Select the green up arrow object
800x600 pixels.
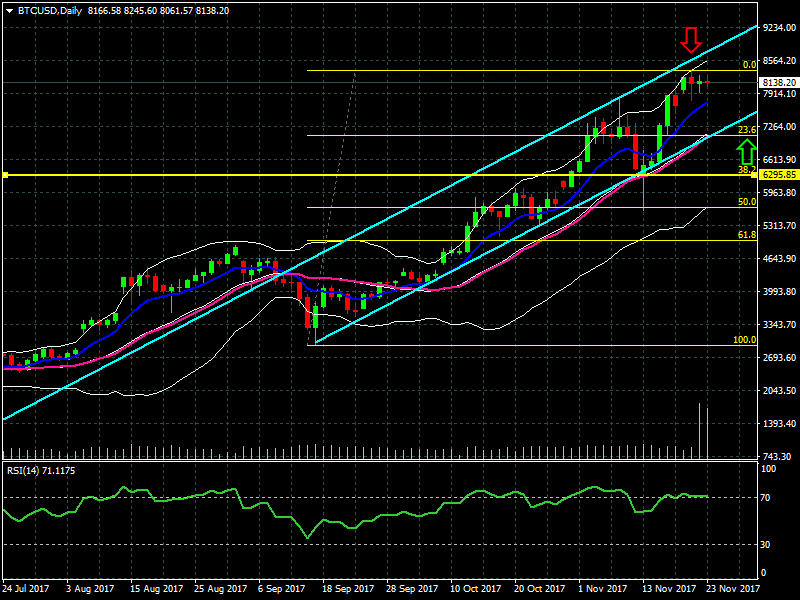point(746,152)
